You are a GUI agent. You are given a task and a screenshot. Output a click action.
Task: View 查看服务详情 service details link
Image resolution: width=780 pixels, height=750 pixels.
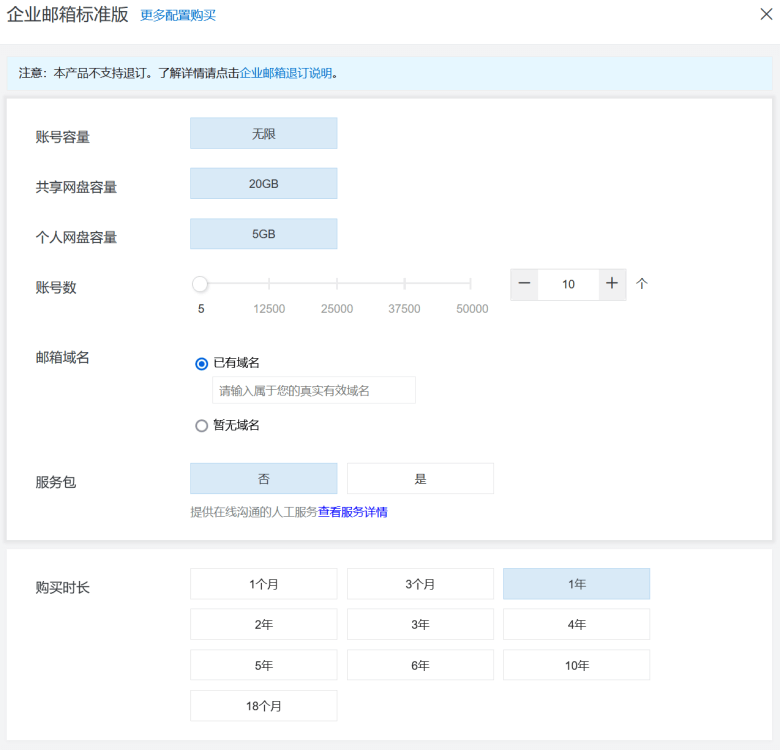353,512
